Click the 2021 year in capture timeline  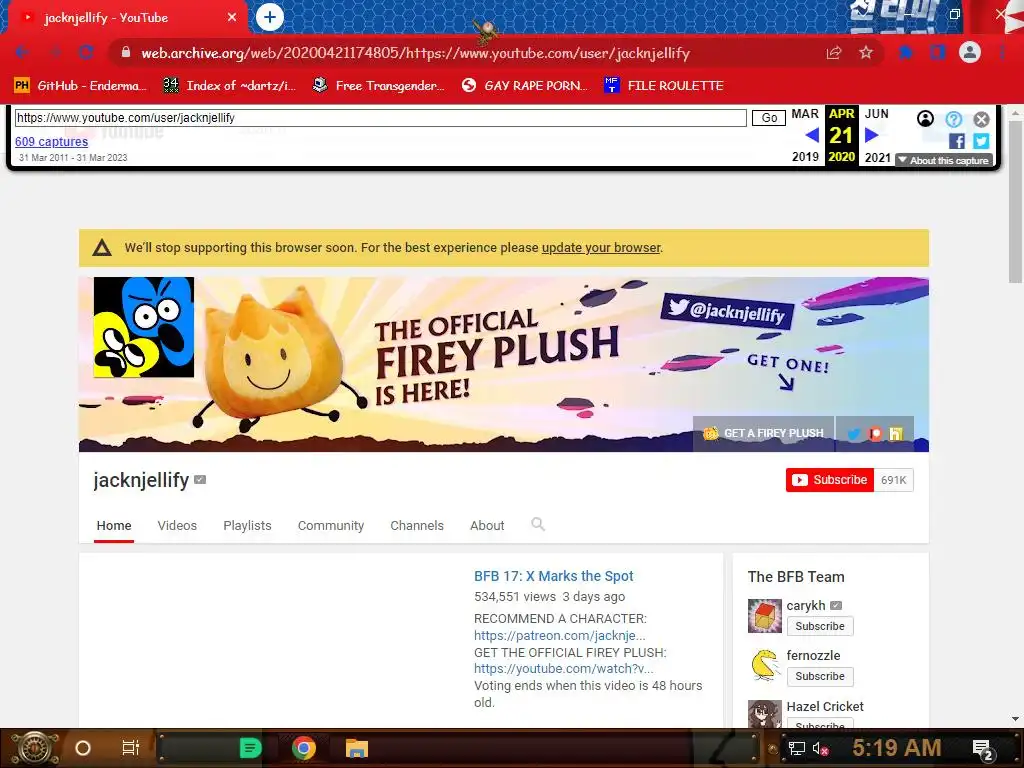[878, 157]
